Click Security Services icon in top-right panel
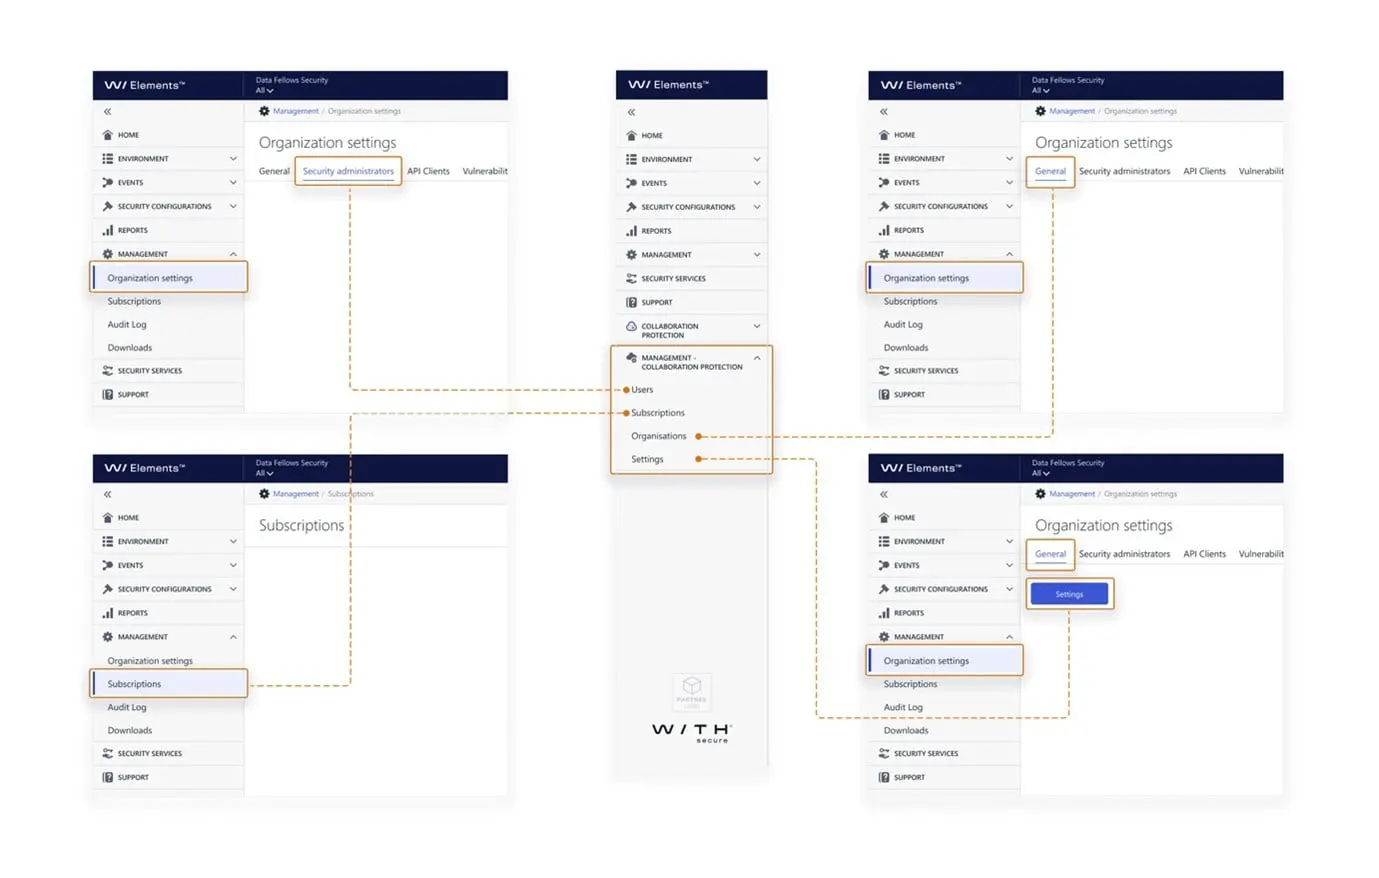Viewport: 1379px width, 878px height. (884, 371)
